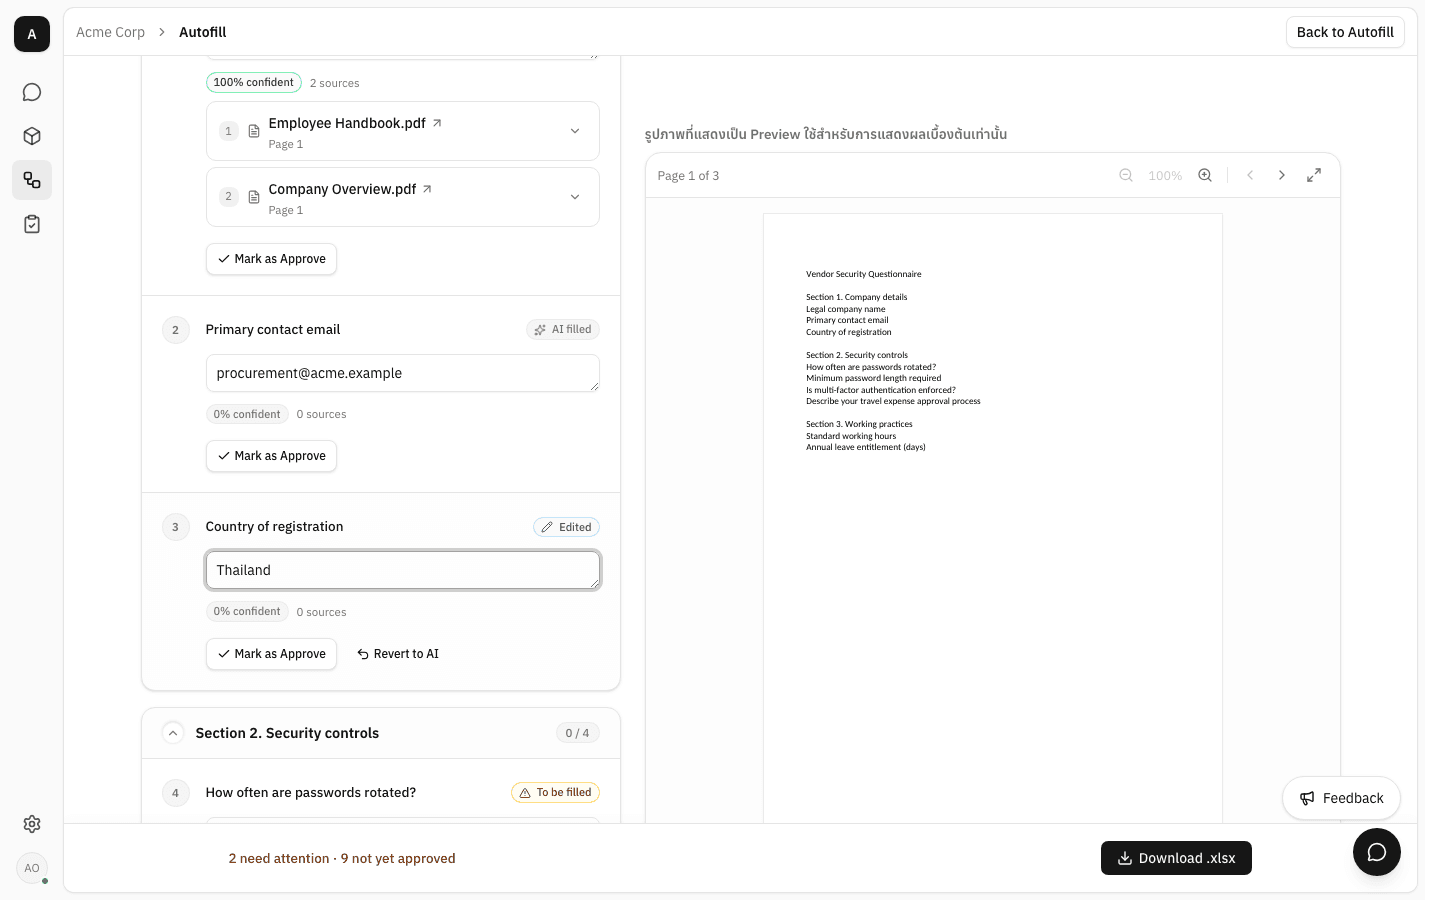Click the 100% zoom level text
1440x900 pixels.
pos(1165,175)
